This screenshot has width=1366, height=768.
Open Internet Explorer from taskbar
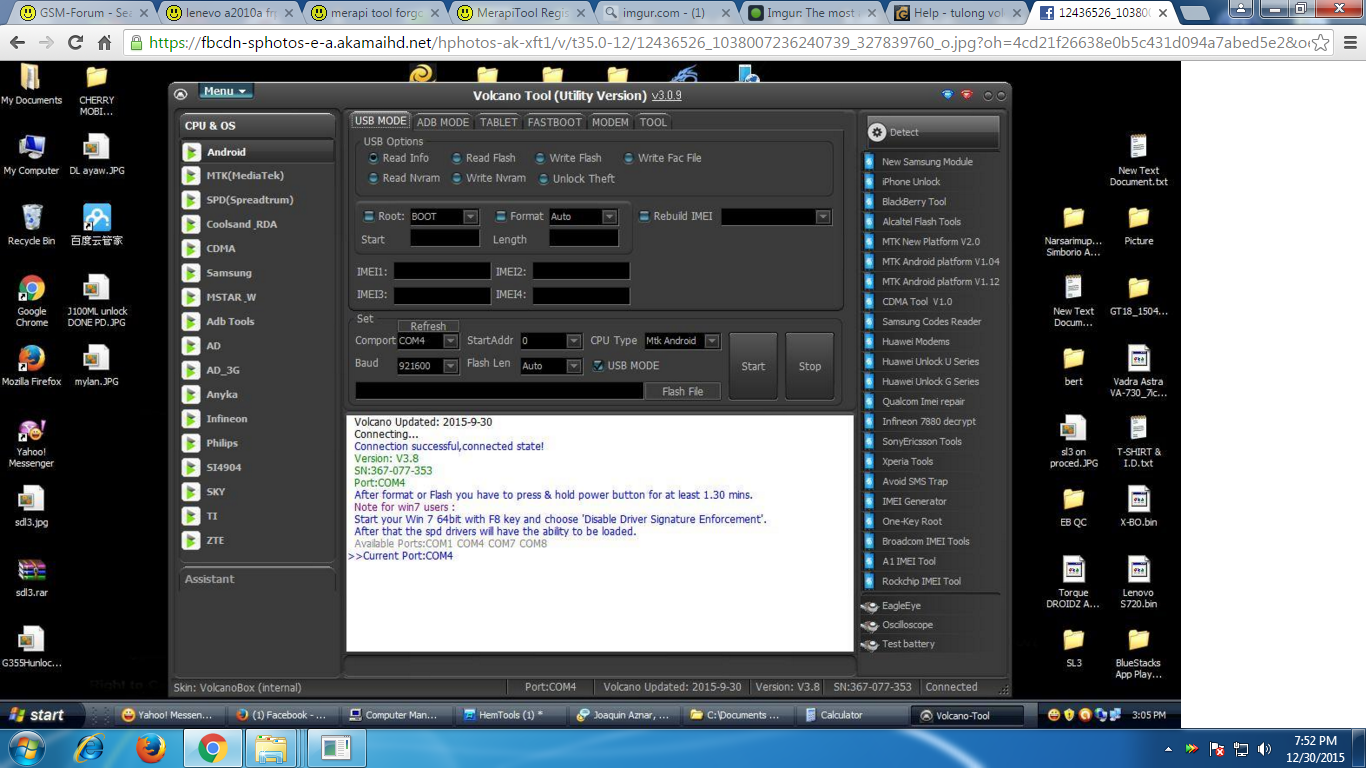[x=90, y=748]
